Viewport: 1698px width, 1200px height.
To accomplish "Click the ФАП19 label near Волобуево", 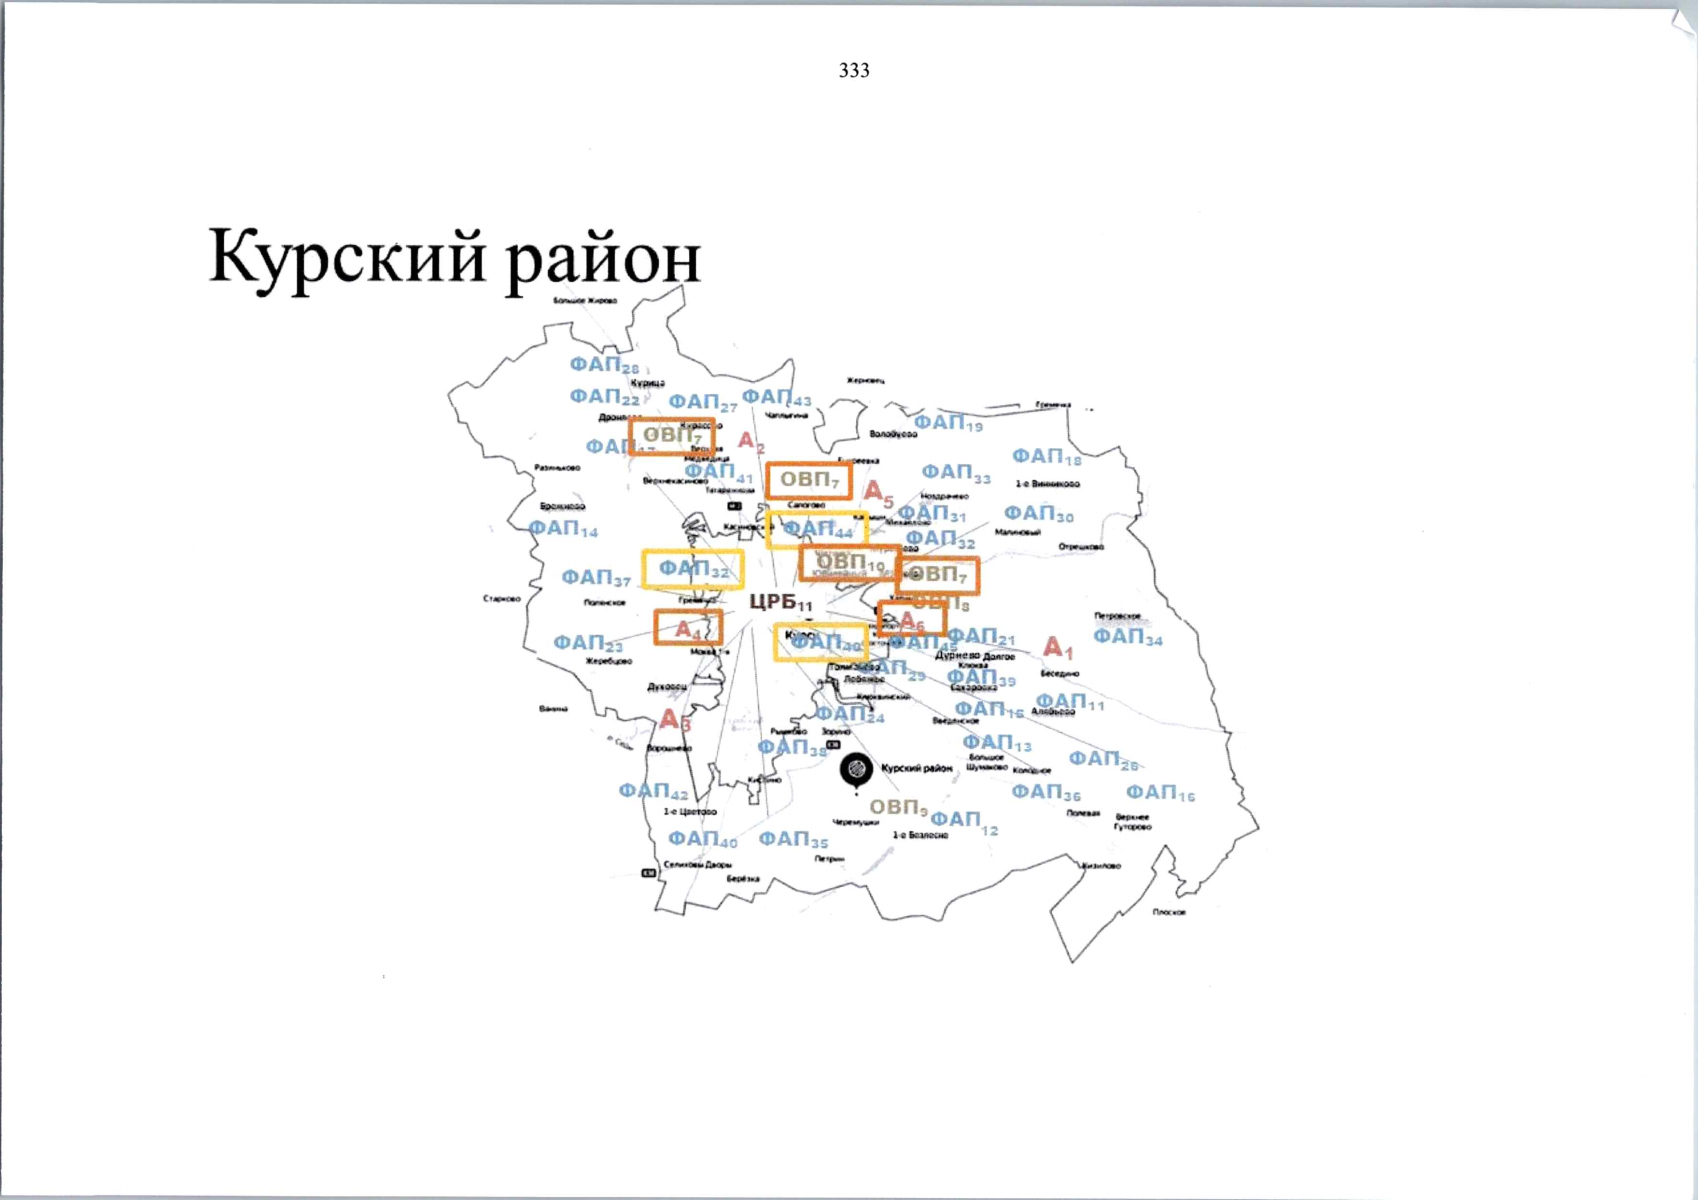I will pyautogui.click(x=948, y=423).
